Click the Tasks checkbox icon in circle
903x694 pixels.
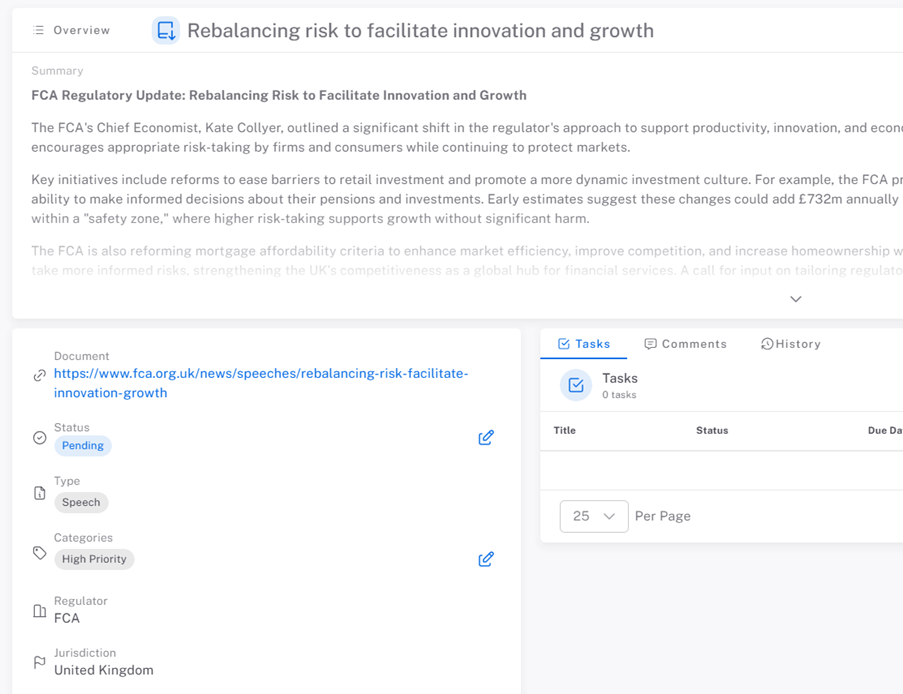coord(576,385)
